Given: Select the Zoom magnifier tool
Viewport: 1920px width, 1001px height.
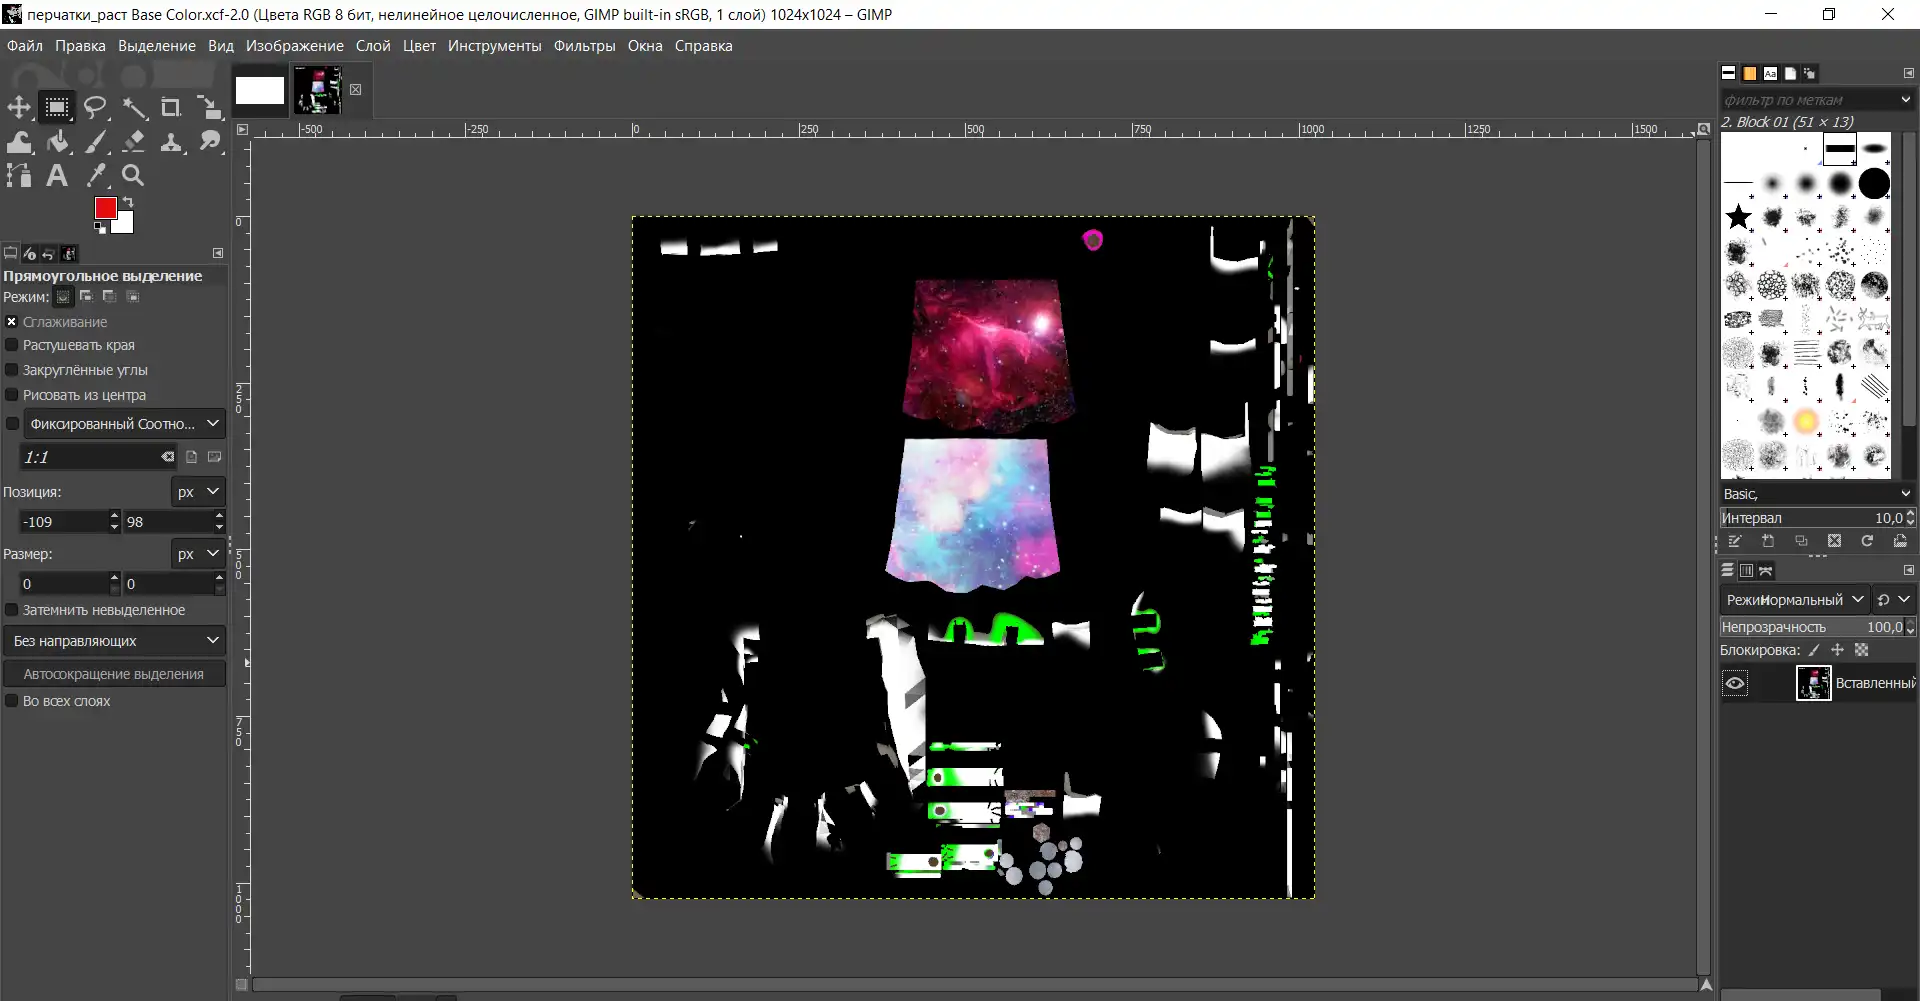Looking at the screenshot, I should [x=133, y=176].
